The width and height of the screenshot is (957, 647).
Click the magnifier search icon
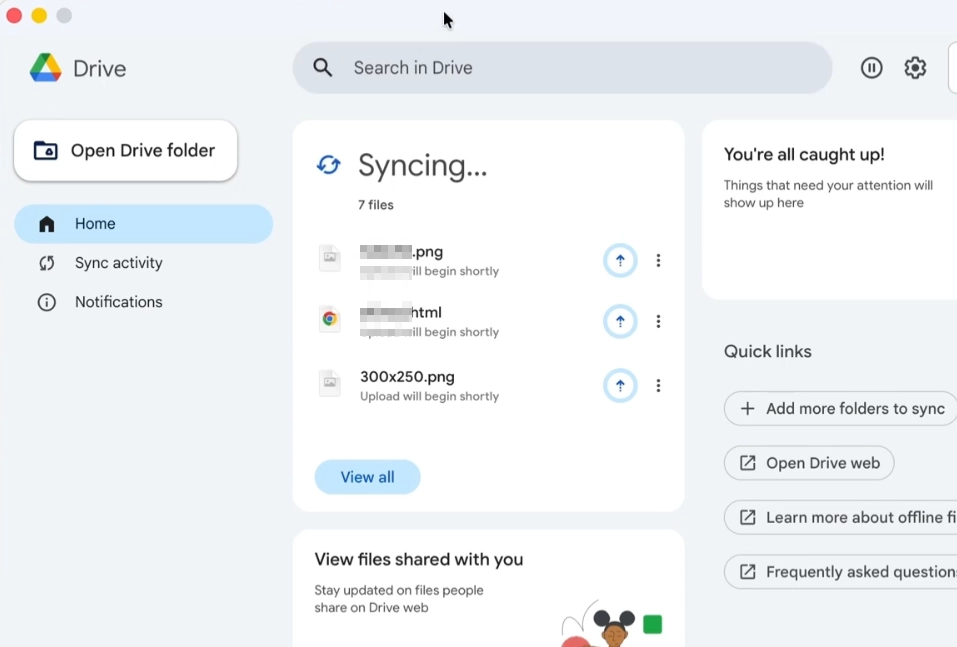pyautogui.click(x=323, y=68)
